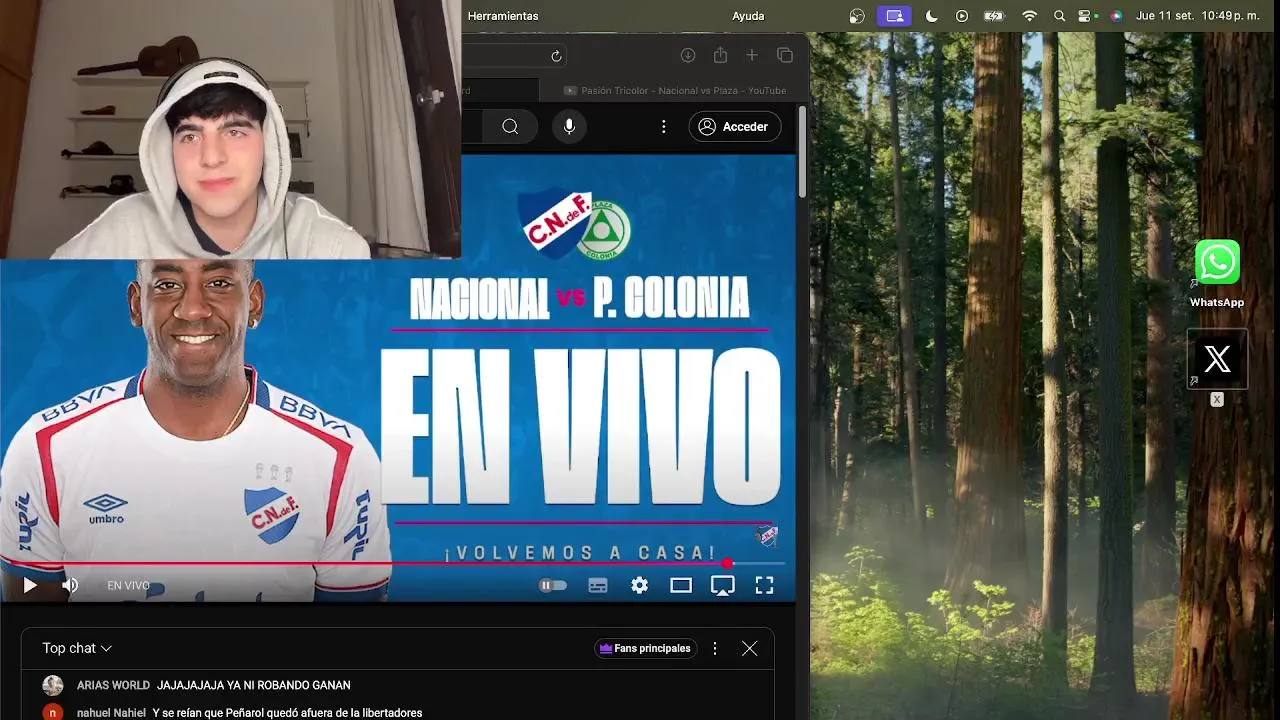
Task: Open Now Playing menu bar icon
Action: pos(962,16)
